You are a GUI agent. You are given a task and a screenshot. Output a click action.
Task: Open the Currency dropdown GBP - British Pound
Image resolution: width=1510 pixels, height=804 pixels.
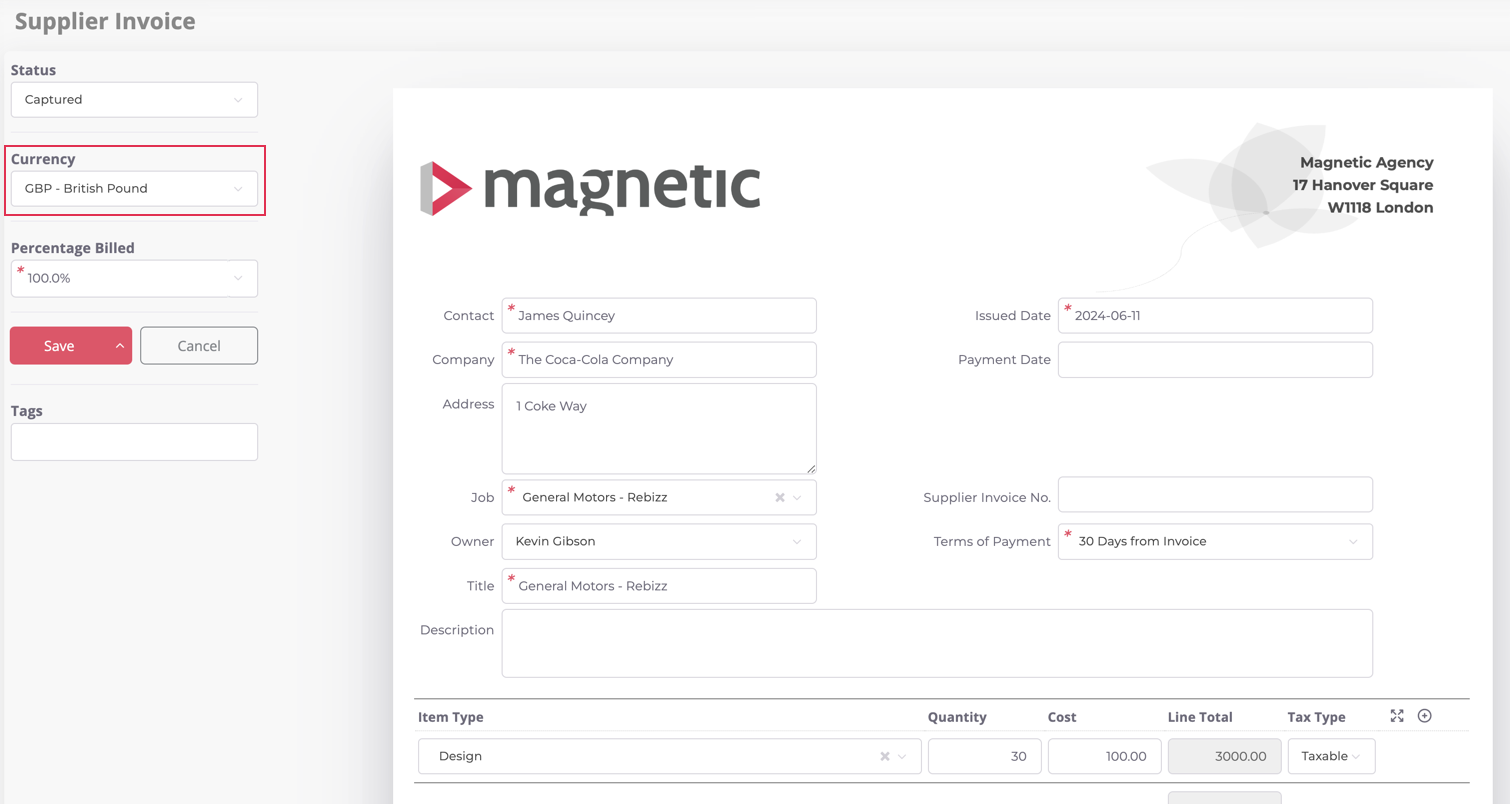(x=134, y=189)
